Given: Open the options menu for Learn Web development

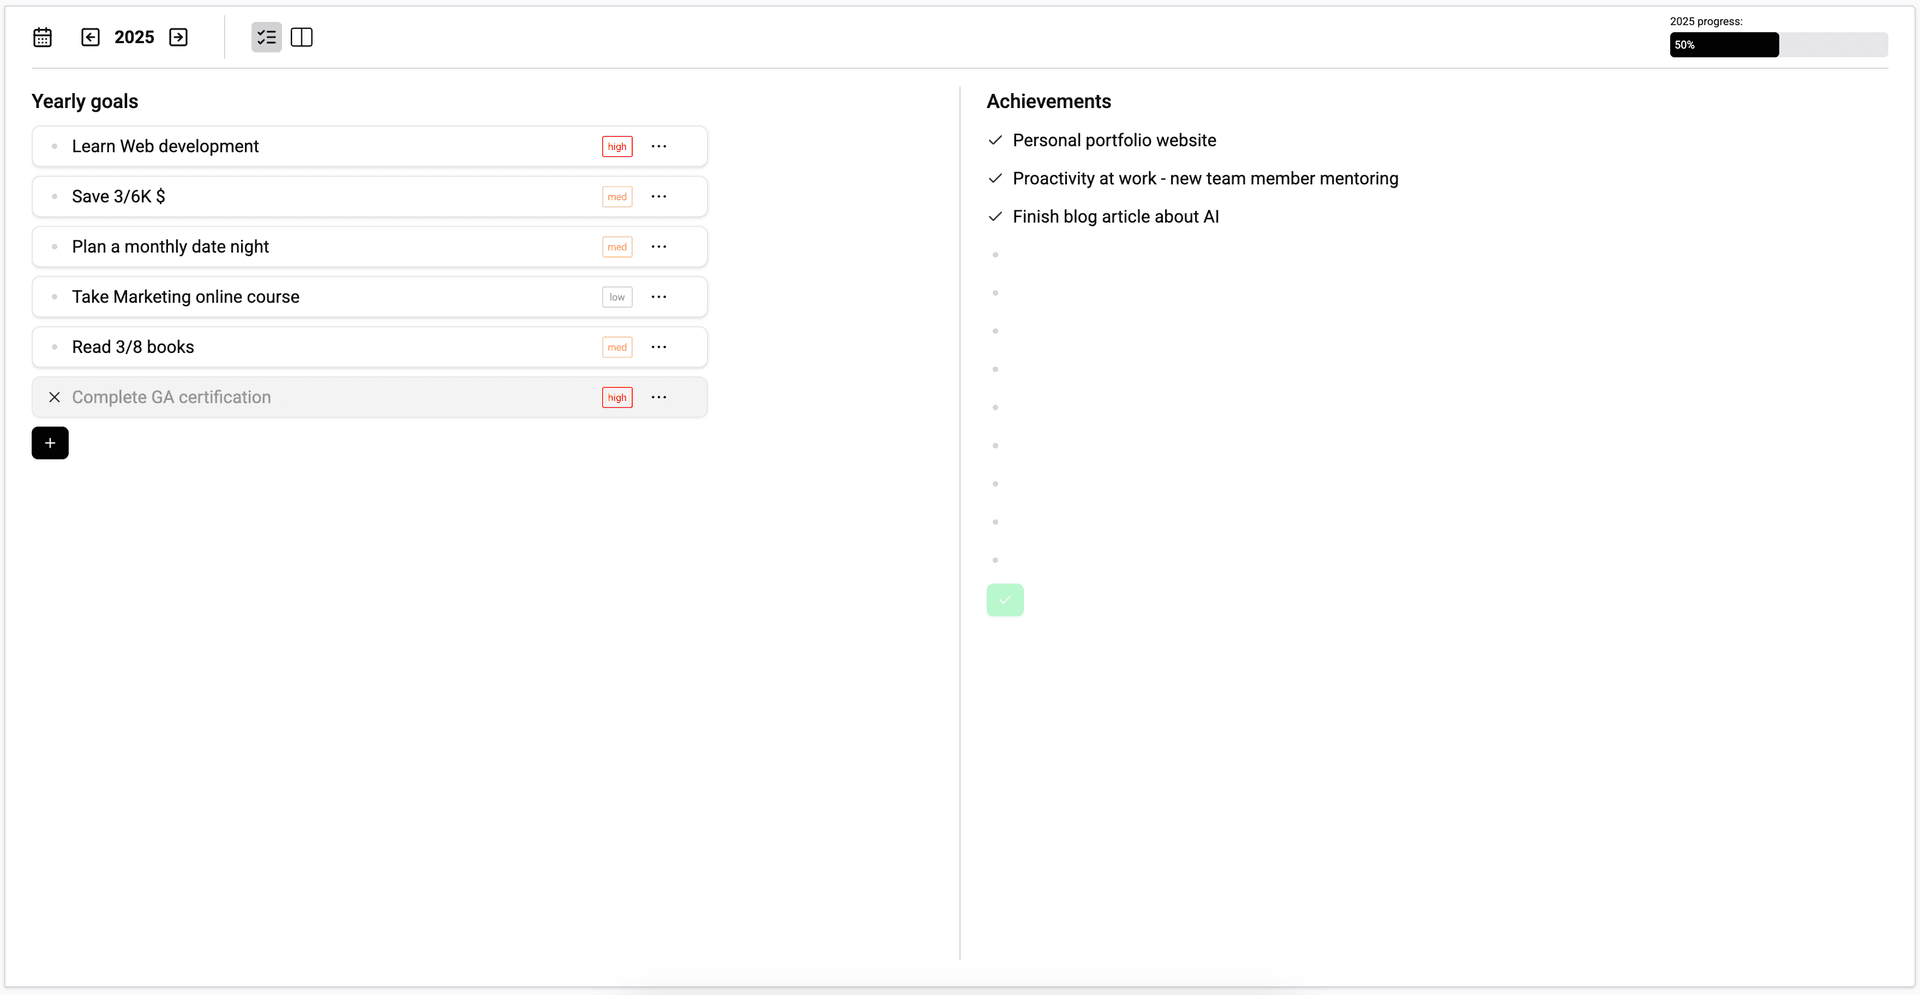Looking at the screenshot, I should pyautogui.click(x=658, y=146).
